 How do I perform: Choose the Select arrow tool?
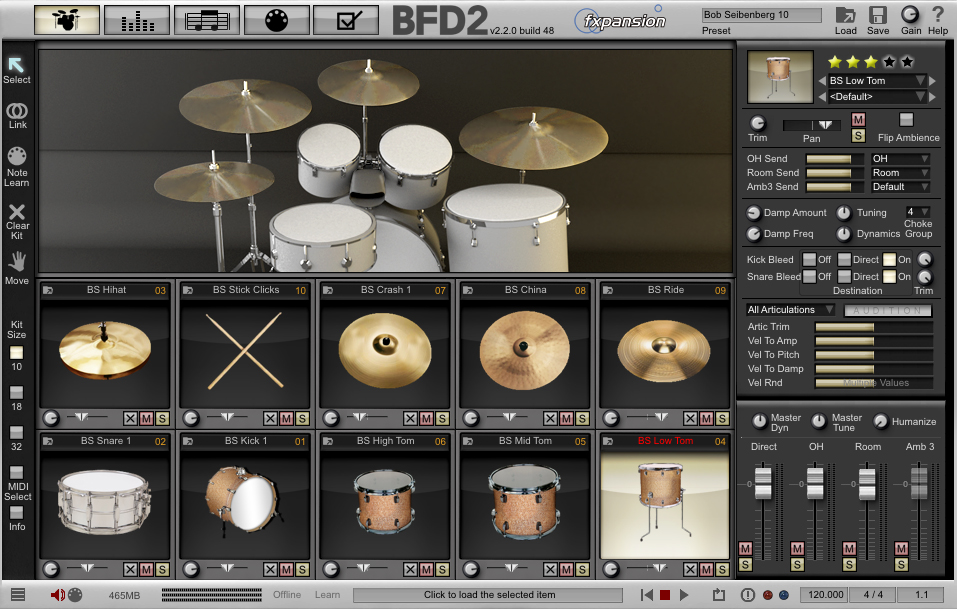pos(16,65)
